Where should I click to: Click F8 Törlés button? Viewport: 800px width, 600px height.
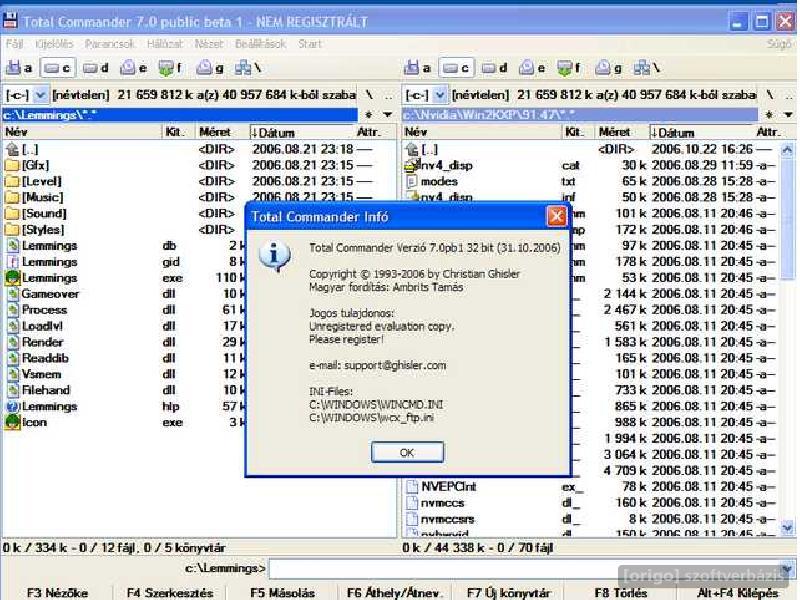(x=620, y=592)
